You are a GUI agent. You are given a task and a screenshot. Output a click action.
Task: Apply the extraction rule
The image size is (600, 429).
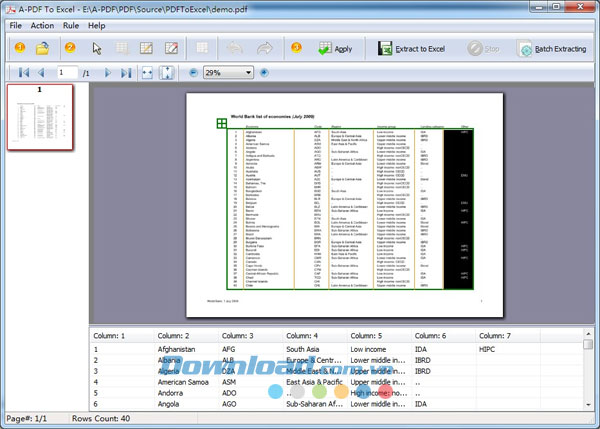tap(335, 49)
